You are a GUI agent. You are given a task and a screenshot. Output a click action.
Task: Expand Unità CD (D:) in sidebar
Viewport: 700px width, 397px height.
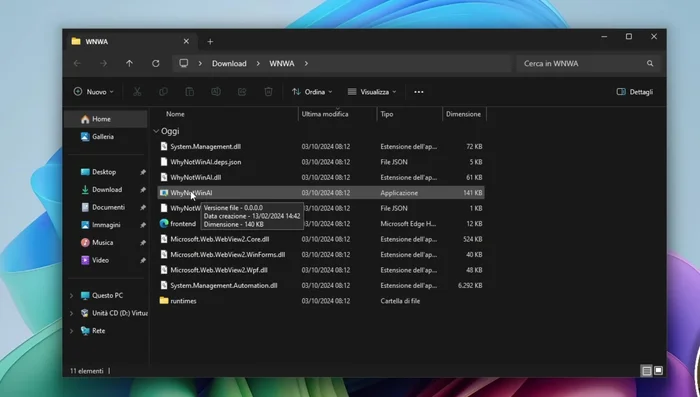[x=71, y=313]
